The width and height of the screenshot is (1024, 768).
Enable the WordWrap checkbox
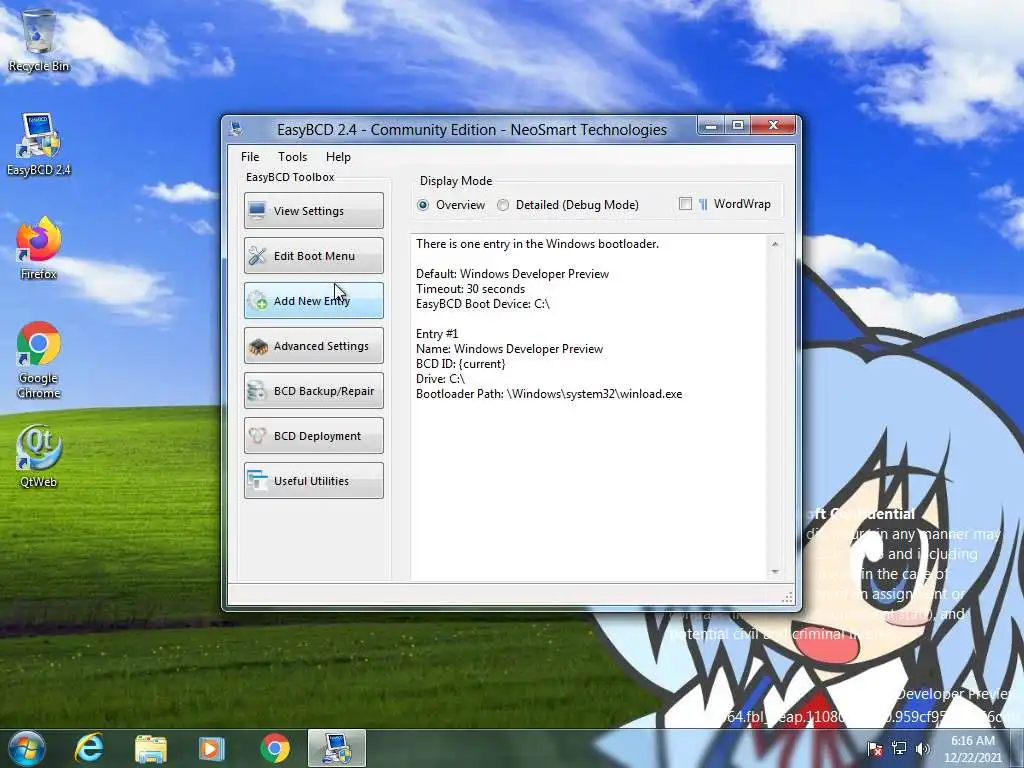(x=685, y=204)
